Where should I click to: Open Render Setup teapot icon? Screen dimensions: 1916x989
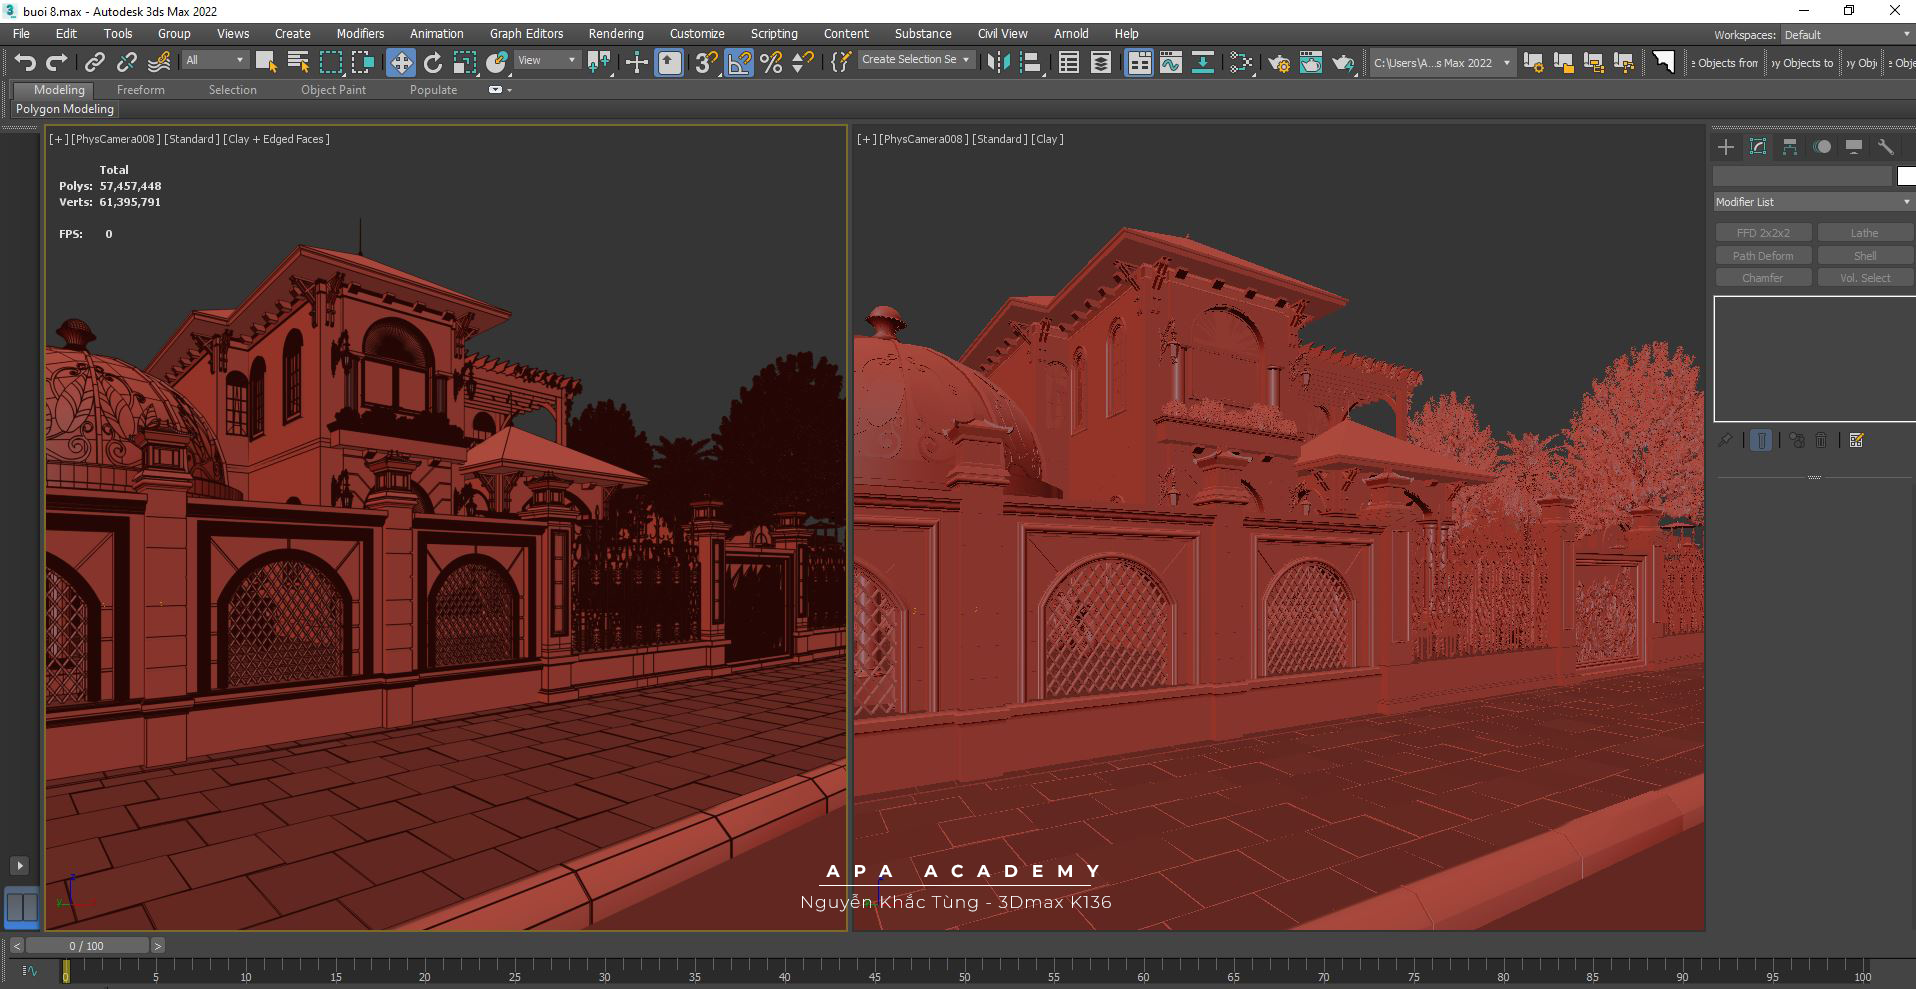(1278, 63)
